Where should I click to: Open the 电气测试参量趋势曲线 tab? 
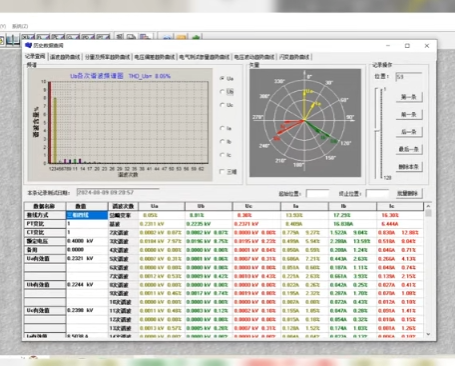click(x=204, y=57)
